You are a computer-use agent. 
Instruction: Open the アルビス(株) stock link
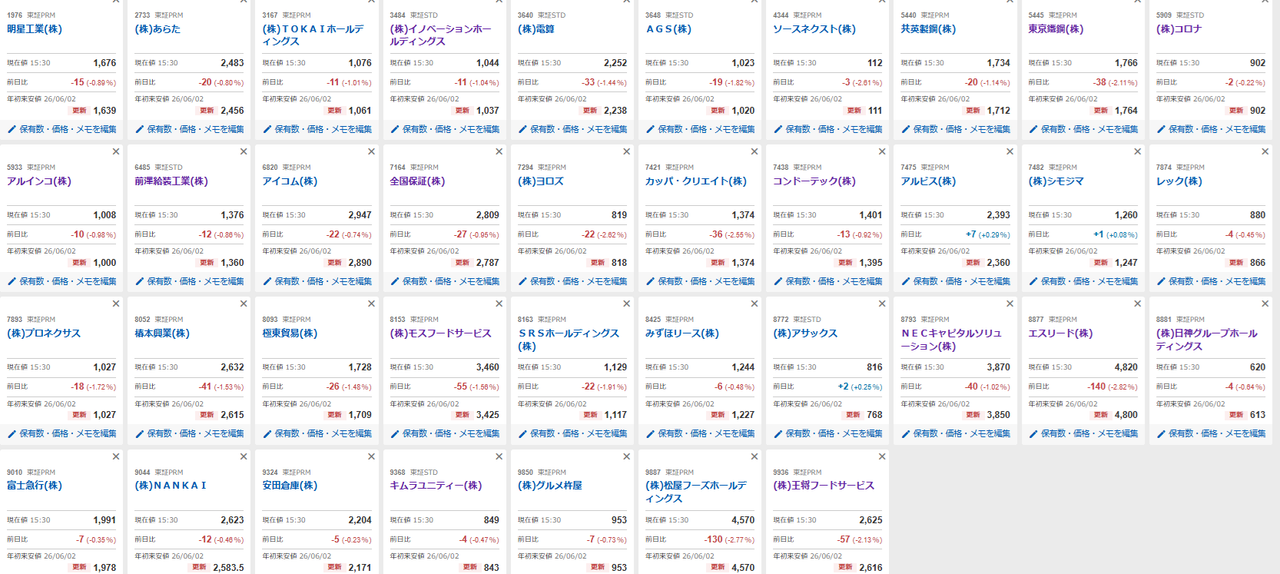(928, 181)
